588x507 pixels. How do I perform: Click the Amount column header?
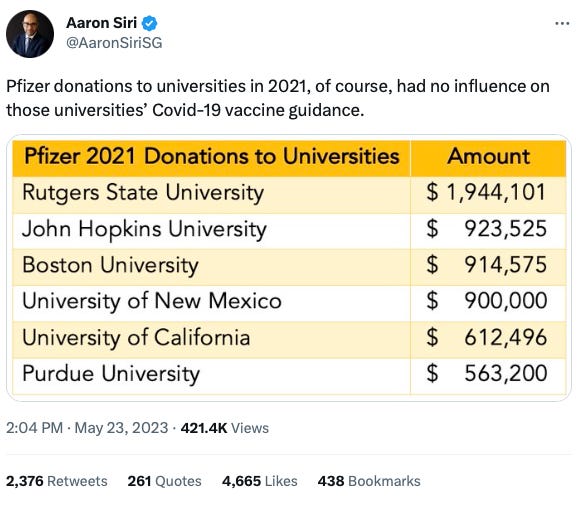488,158
